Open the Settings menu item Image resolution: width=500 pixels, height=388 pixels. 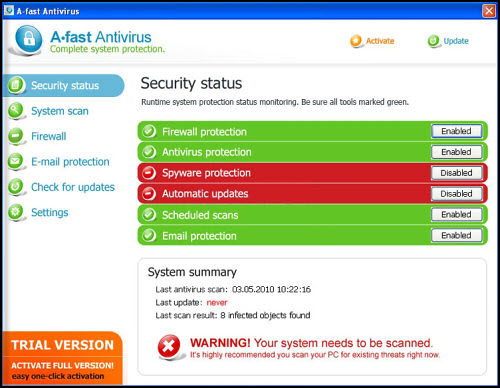[x=50, y=213]
